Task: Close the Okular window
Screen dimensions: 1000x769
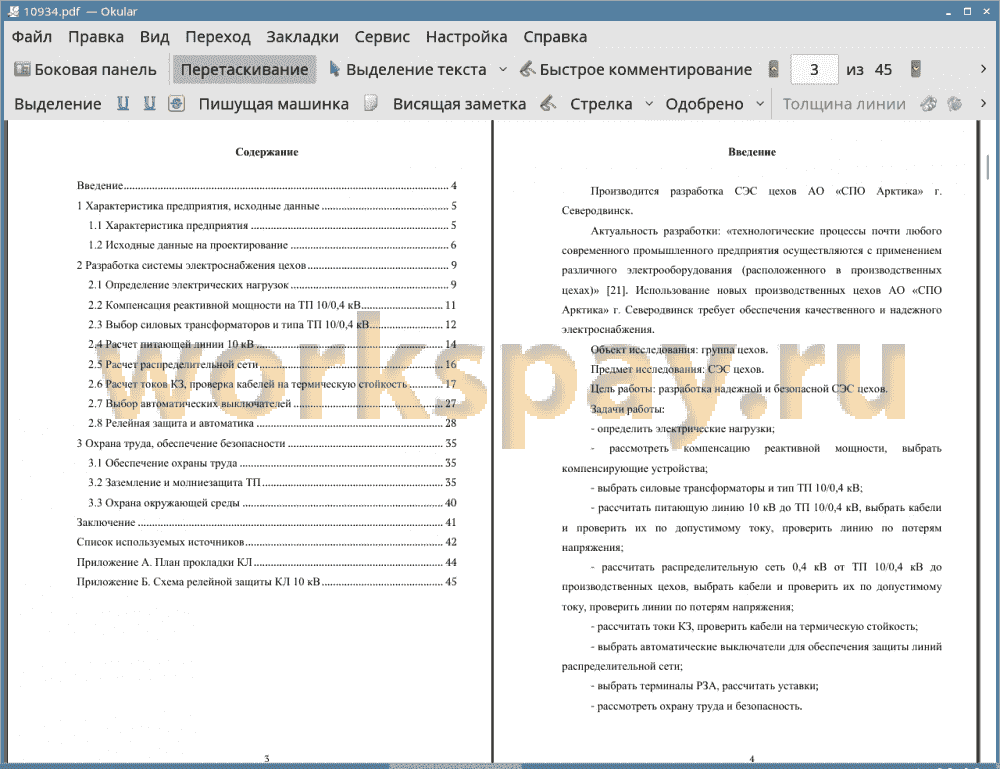Action: [986, 11]
